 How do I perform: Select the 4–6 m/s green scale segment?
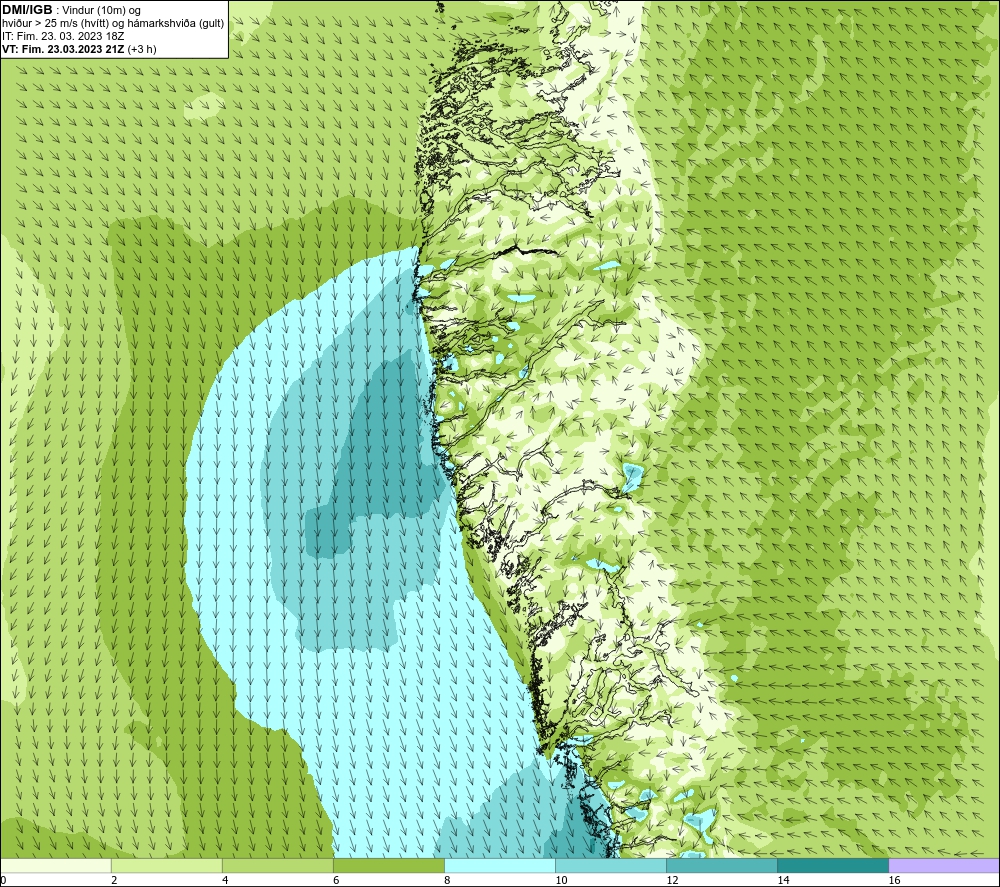point(277,865)
